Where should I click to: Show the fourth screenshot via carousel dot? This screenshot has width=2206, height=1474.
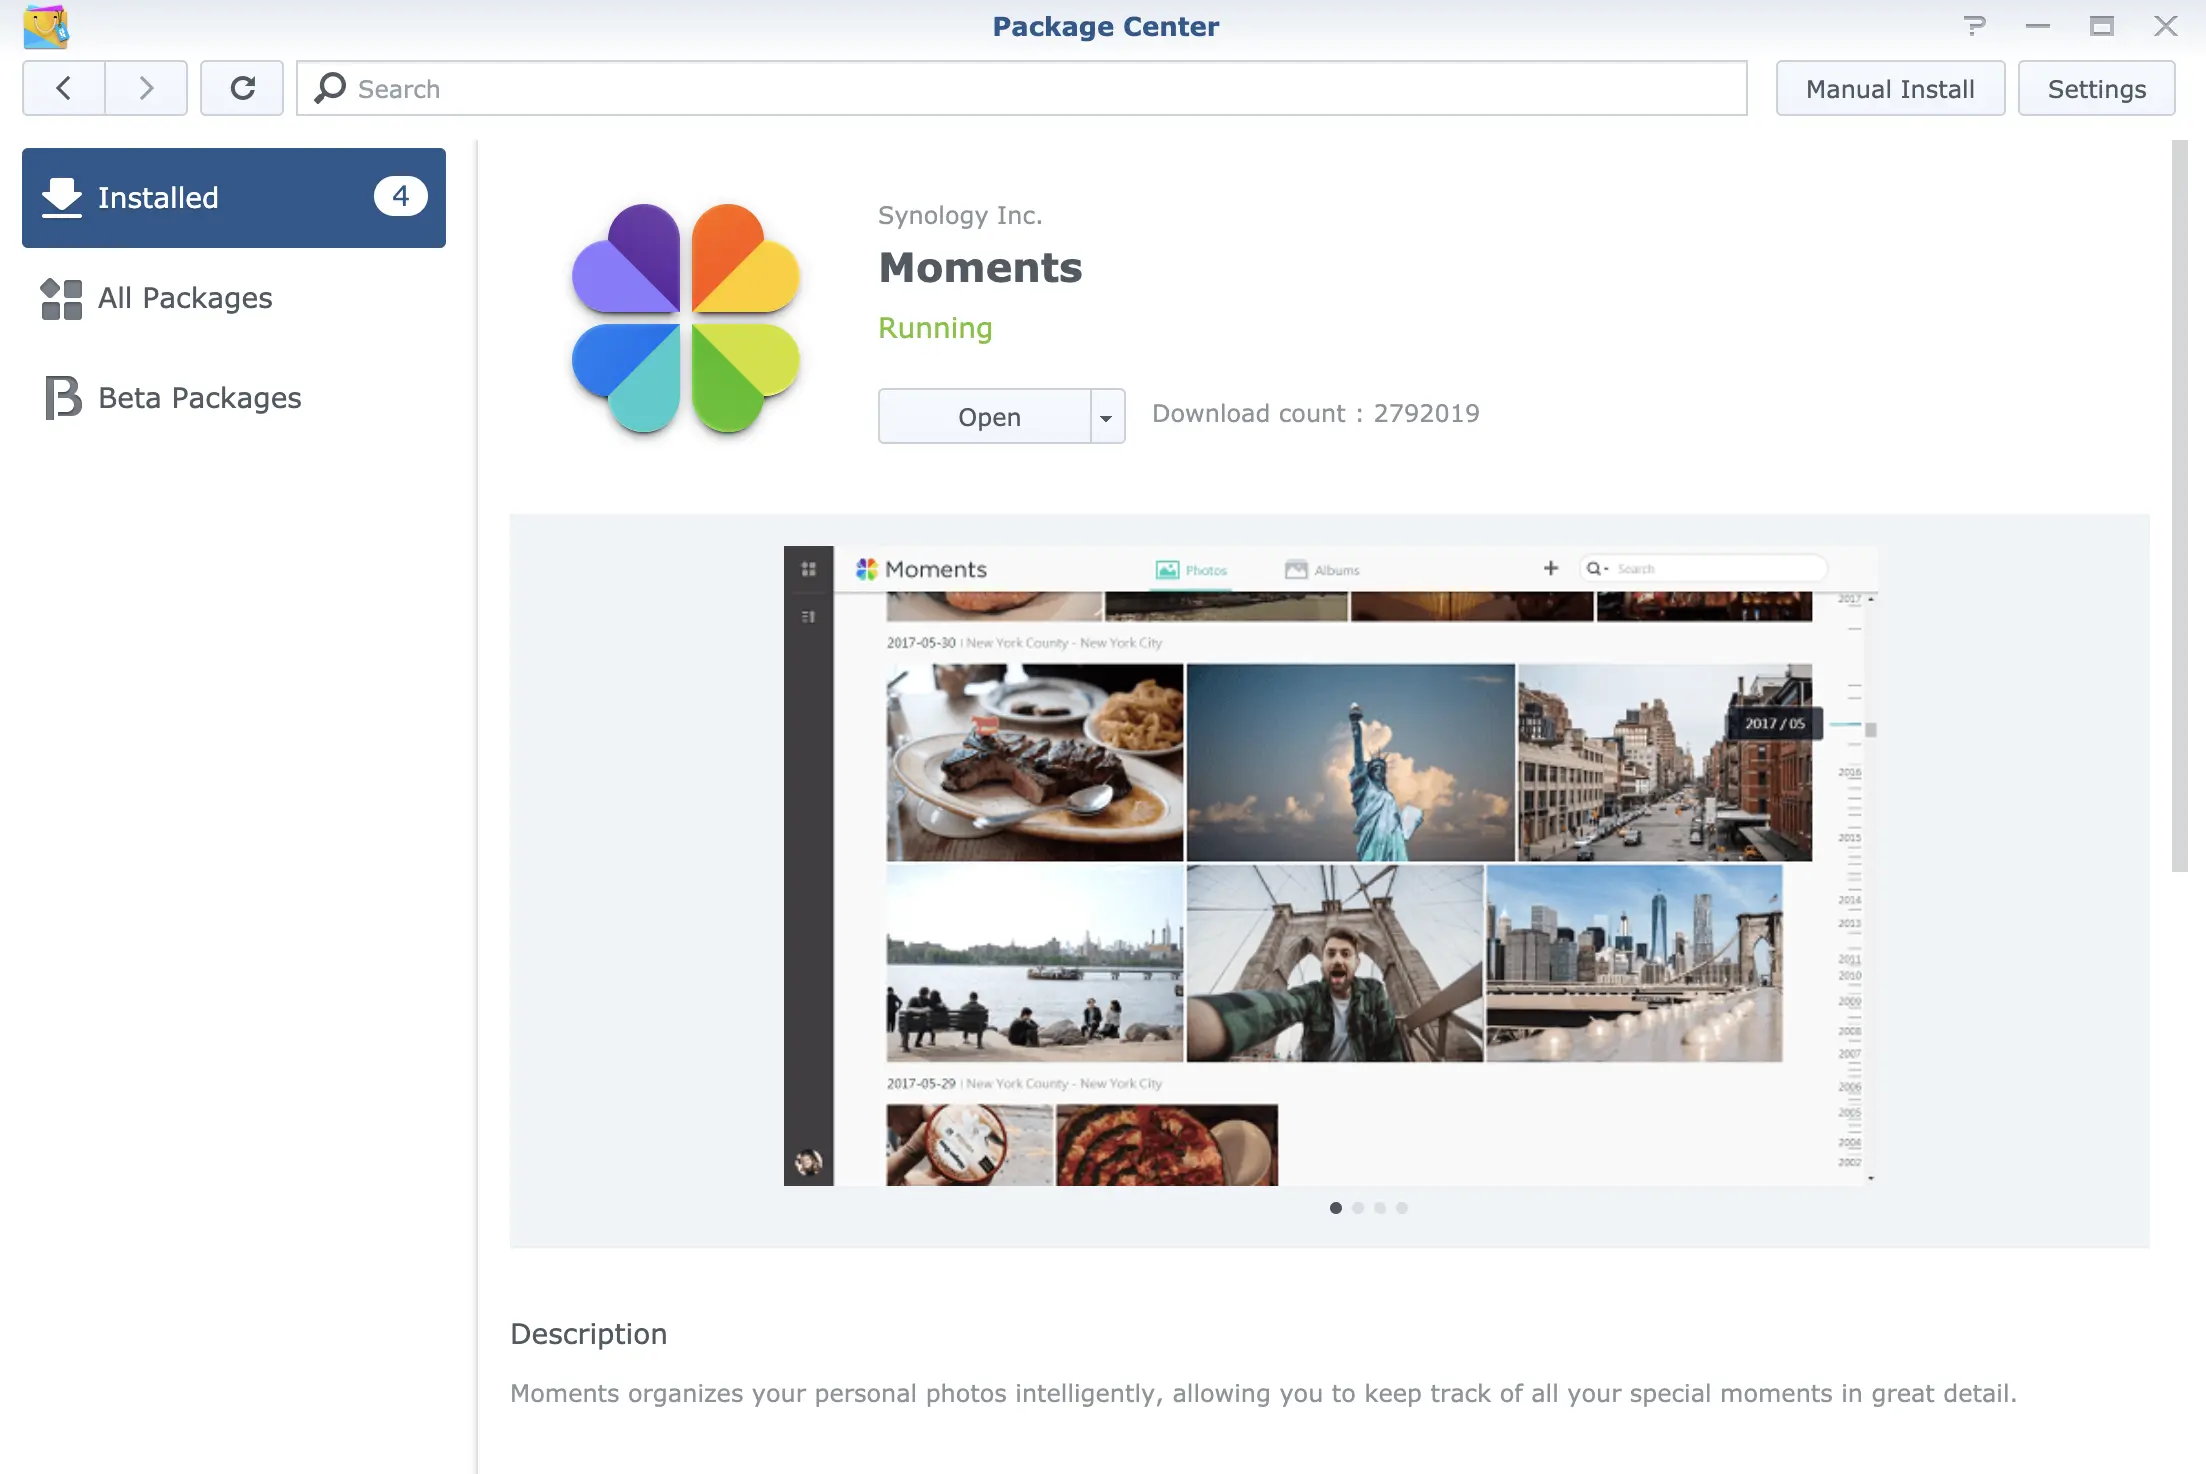[1402, 1208]
